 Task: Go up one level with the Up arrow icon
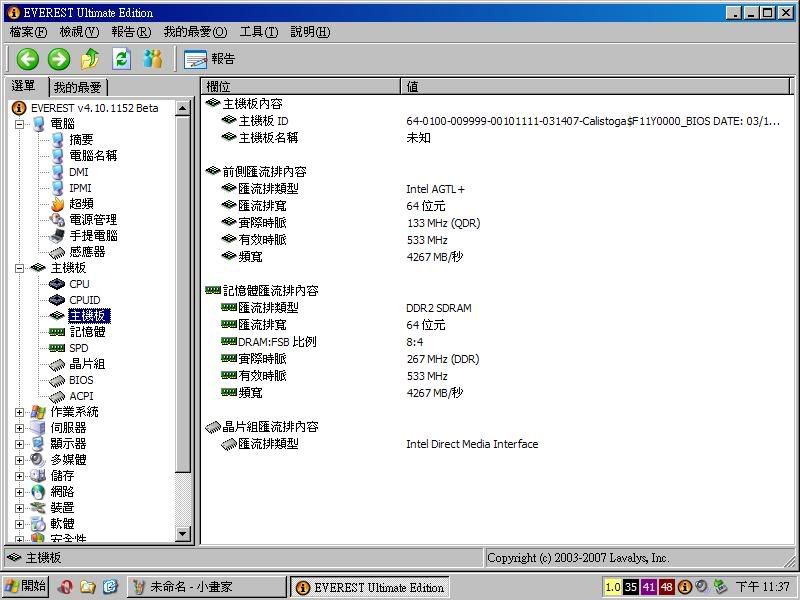pyautogui.click(x=91, y=59)
